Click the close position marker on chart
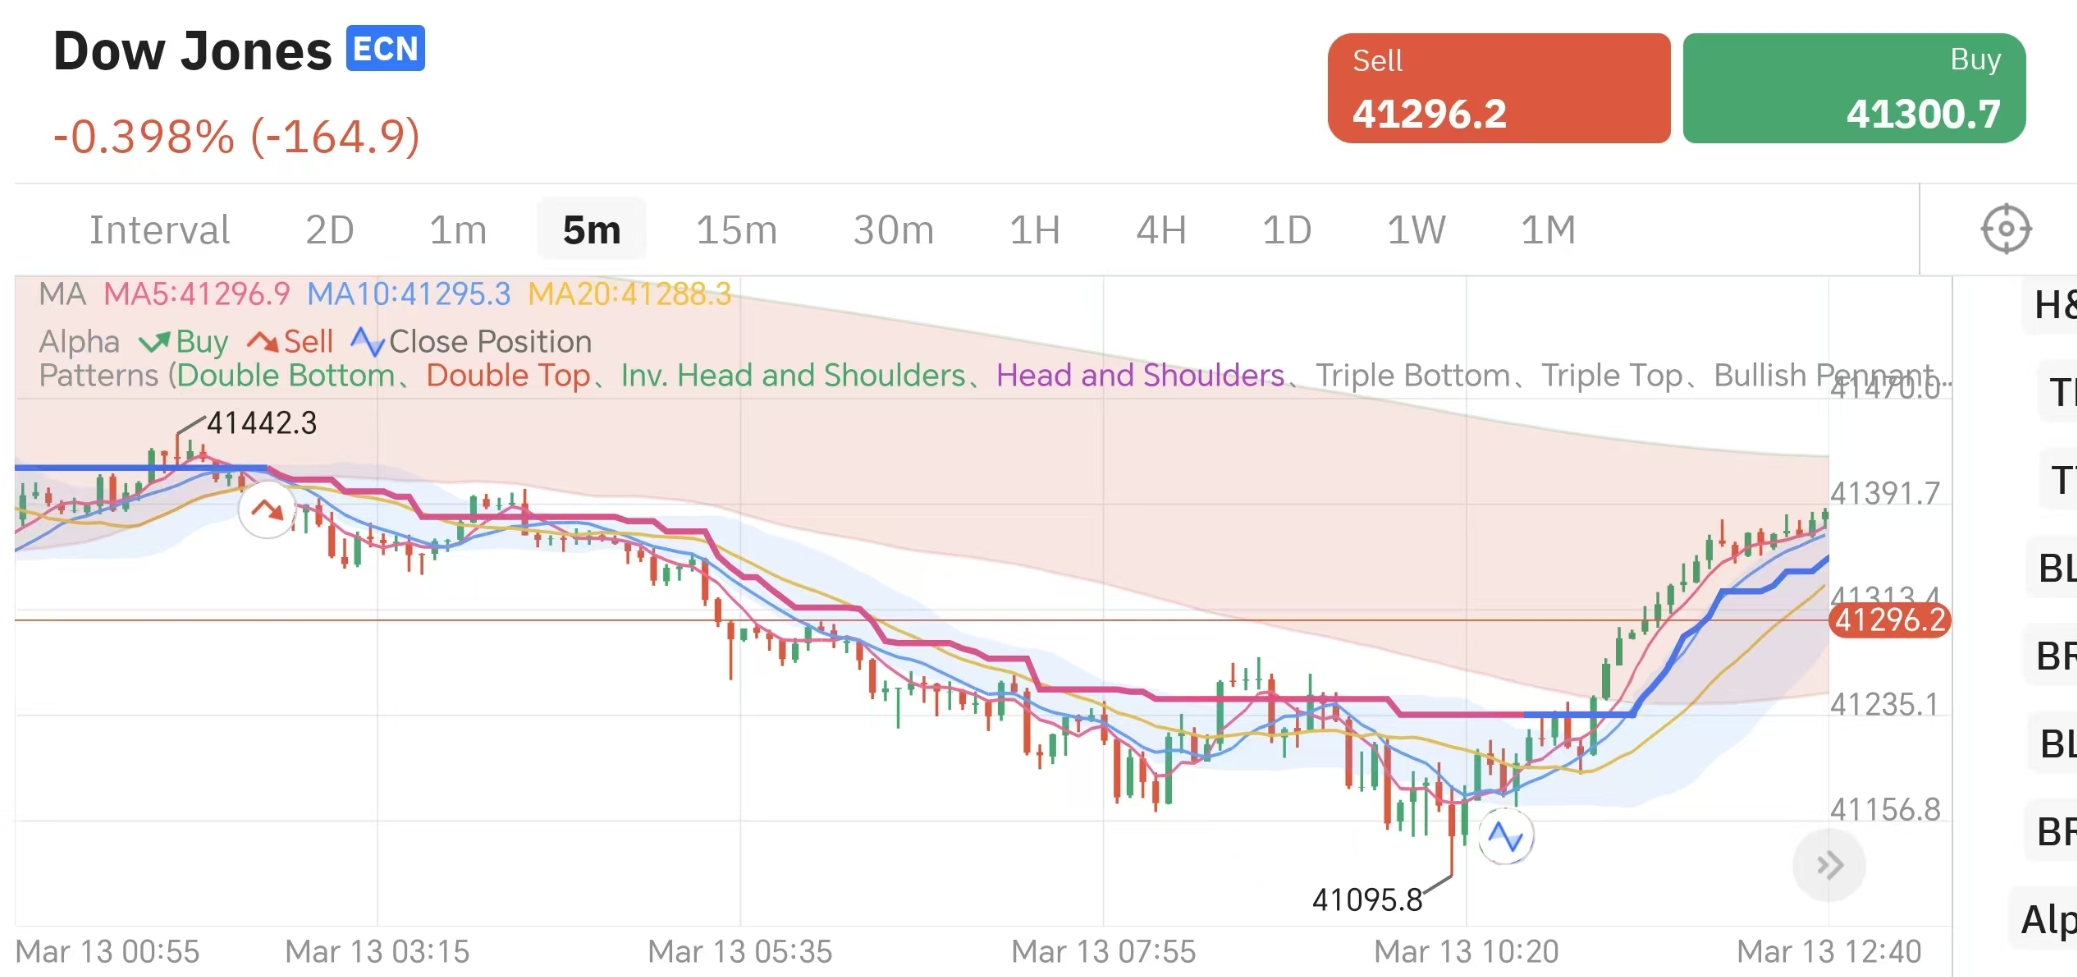 coord(1505,835)
